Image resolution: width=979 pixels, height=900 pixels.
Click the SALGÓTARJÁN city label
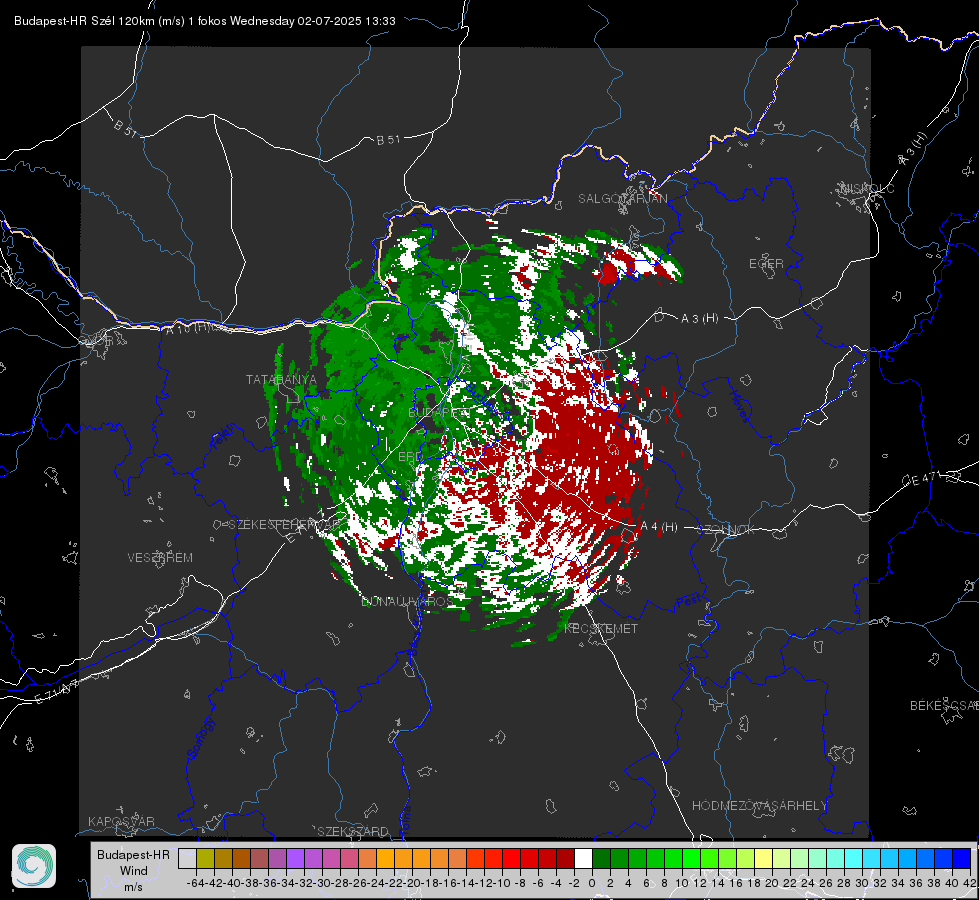pyautogui.click(x=622, y=199)
